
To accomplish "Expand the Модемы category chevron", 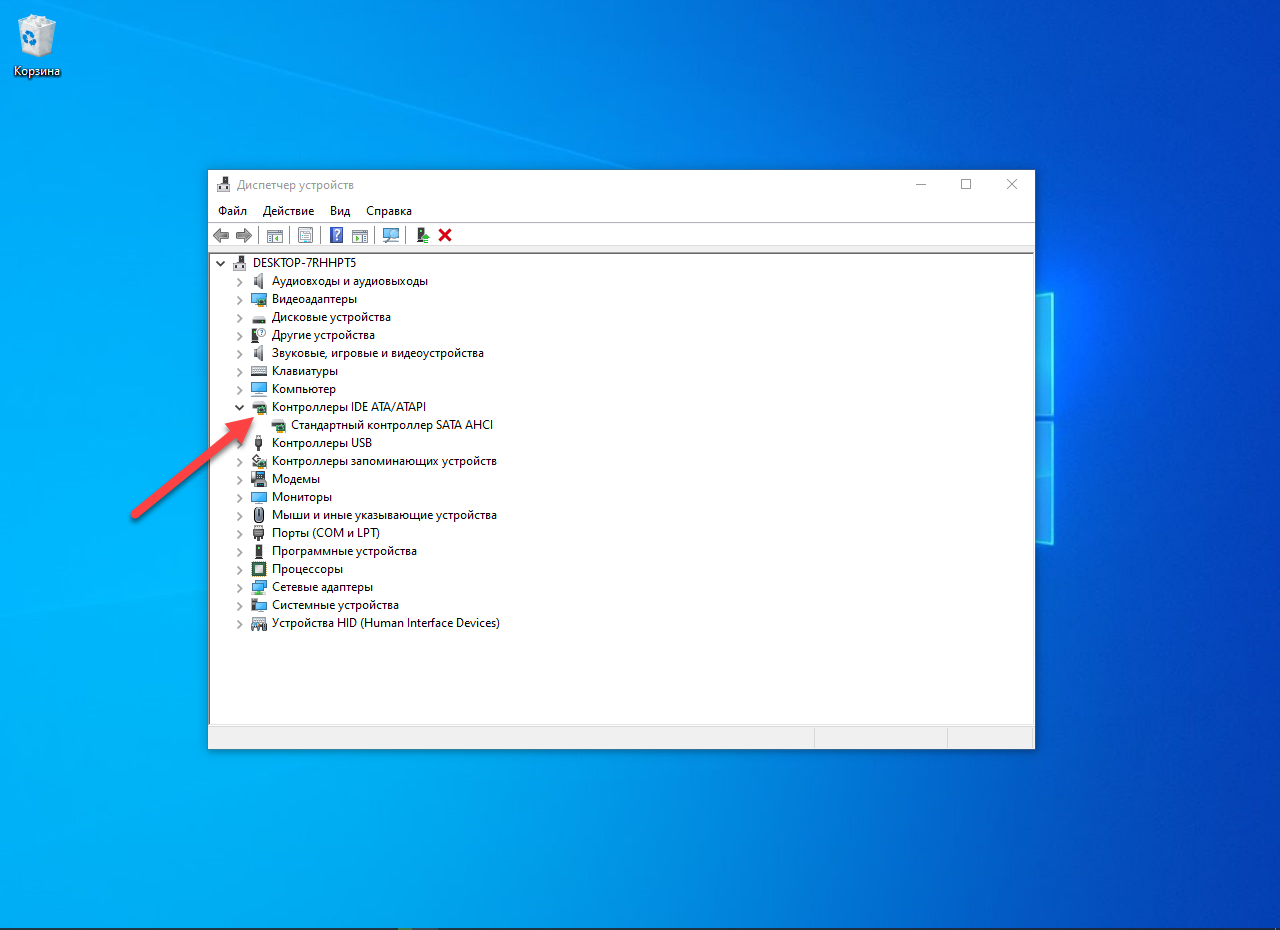I will [x=239, y=480].
